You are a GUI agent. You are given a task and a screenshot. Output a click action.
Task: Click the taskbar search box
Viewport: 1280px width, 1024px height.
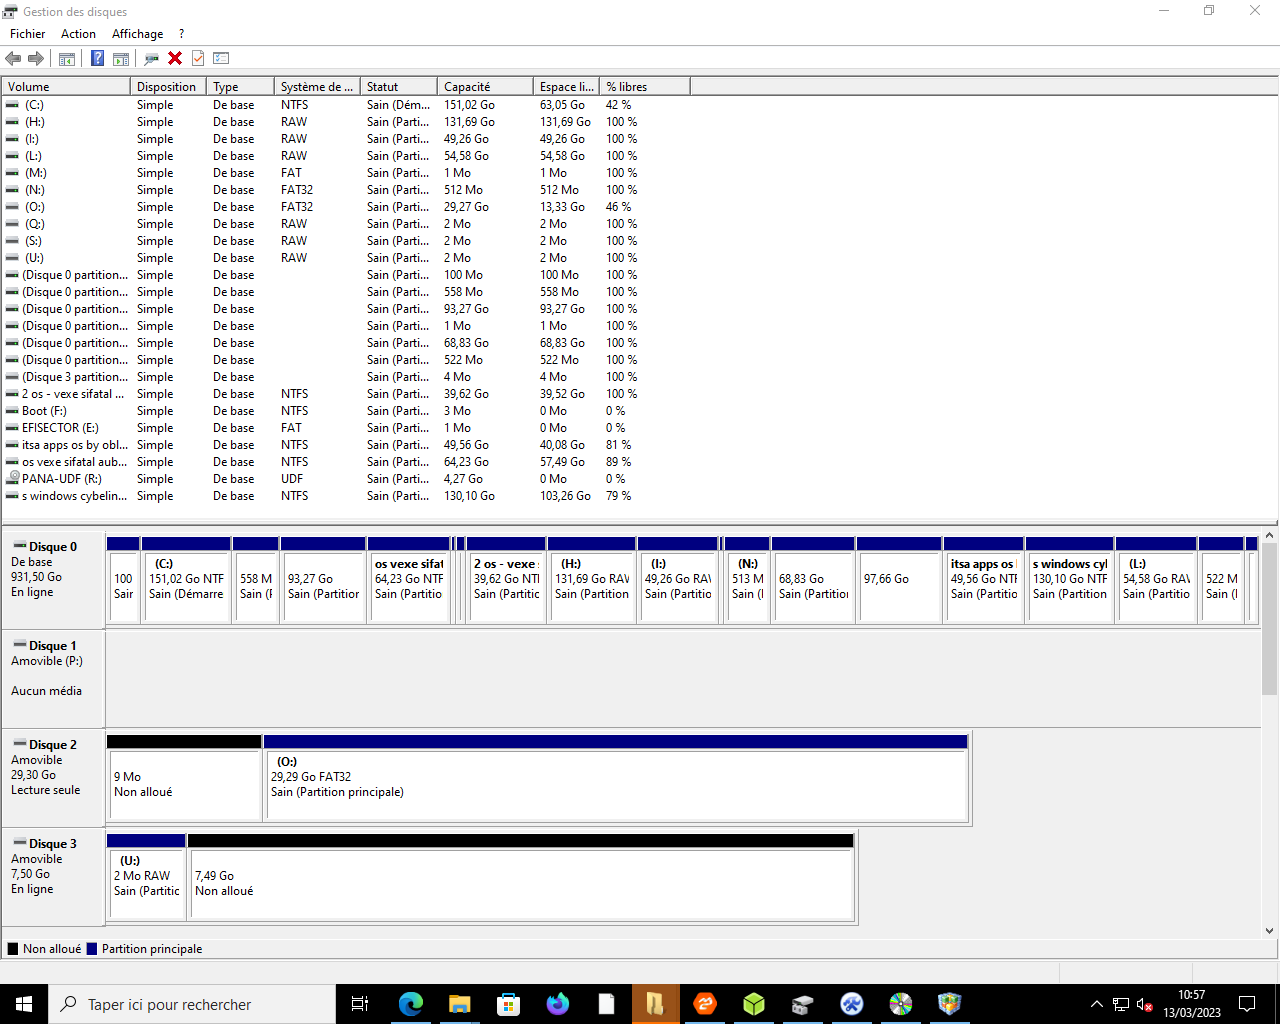192,1004
